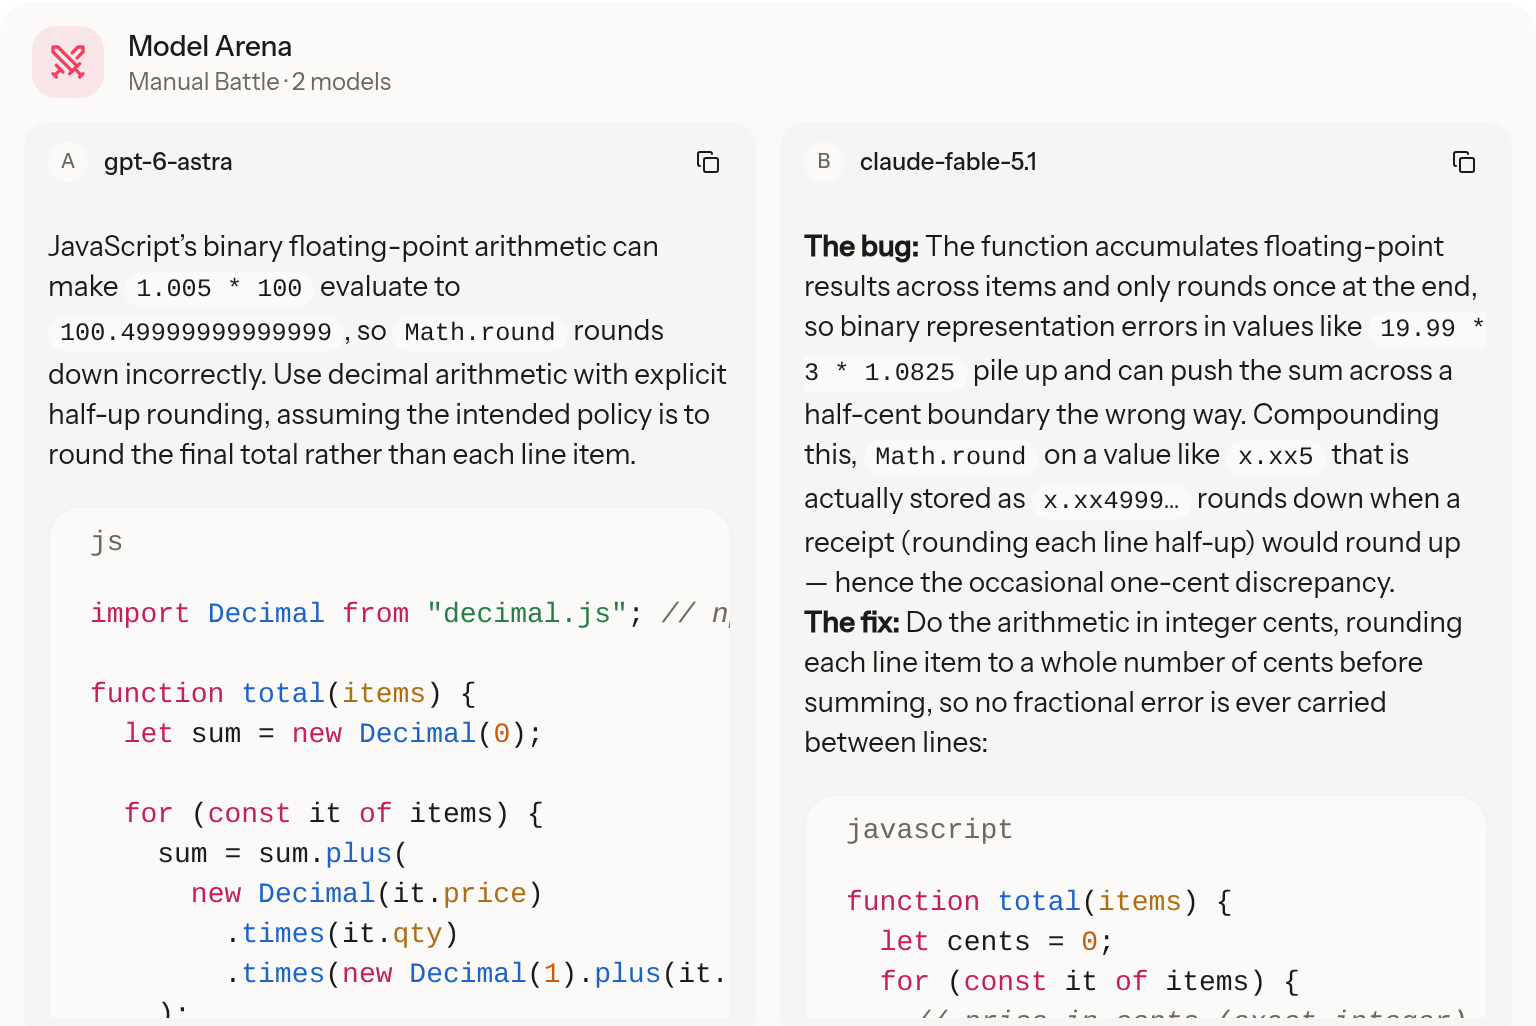Click the 'let cents = 0;' code line
This screenshot has width=1536, height=1026.
point(996,942)
